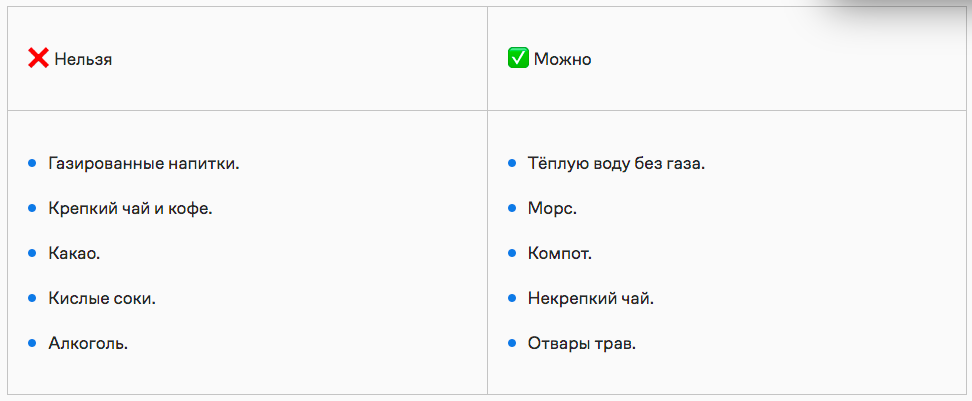Click the Крепкий чай и кофе text
The height and width of the screenshot is (401, 972).
[x=130, y=208]
